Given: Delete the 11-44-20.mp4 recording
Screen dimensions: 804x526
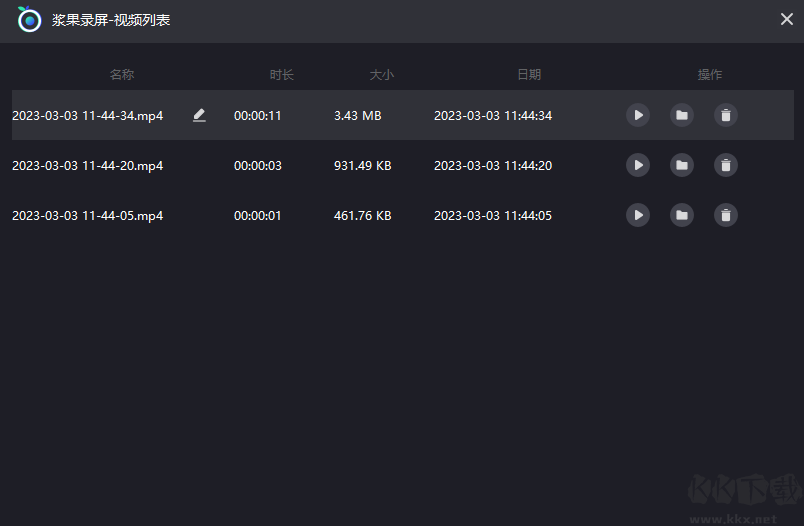Looking at the screenshot, I should (726, 165).
